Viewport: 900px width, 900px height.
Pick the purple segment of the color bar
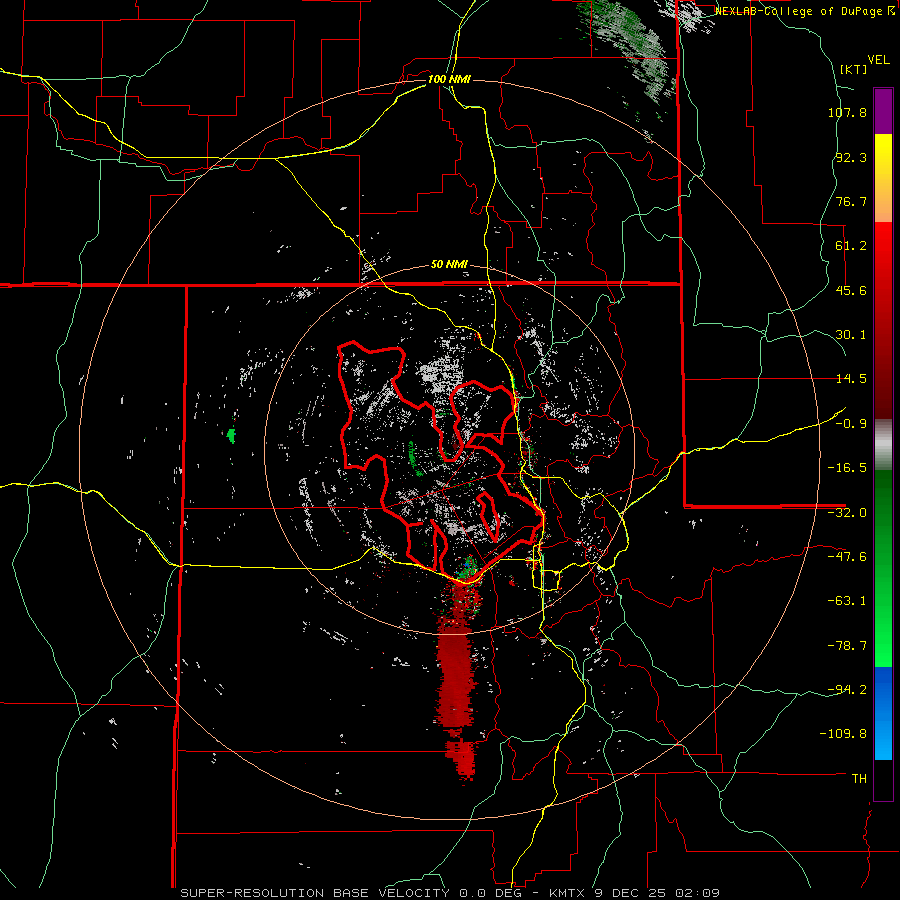(x=883, y=111)
